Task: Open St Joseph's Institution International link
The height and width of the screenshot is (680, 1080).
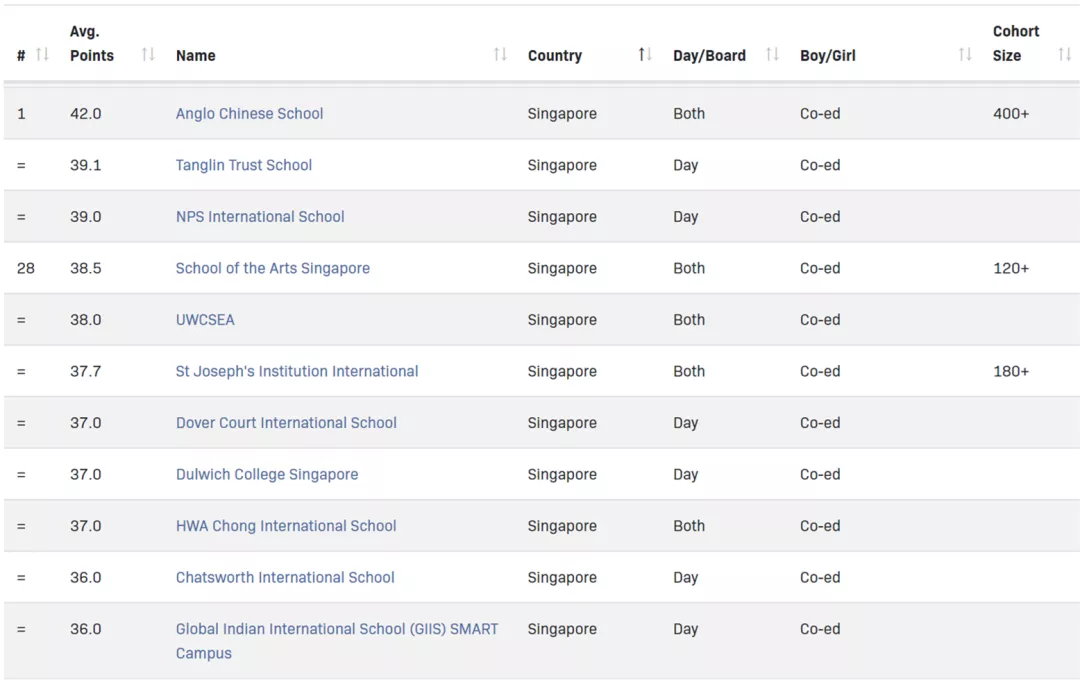Action: coord(297,371)
